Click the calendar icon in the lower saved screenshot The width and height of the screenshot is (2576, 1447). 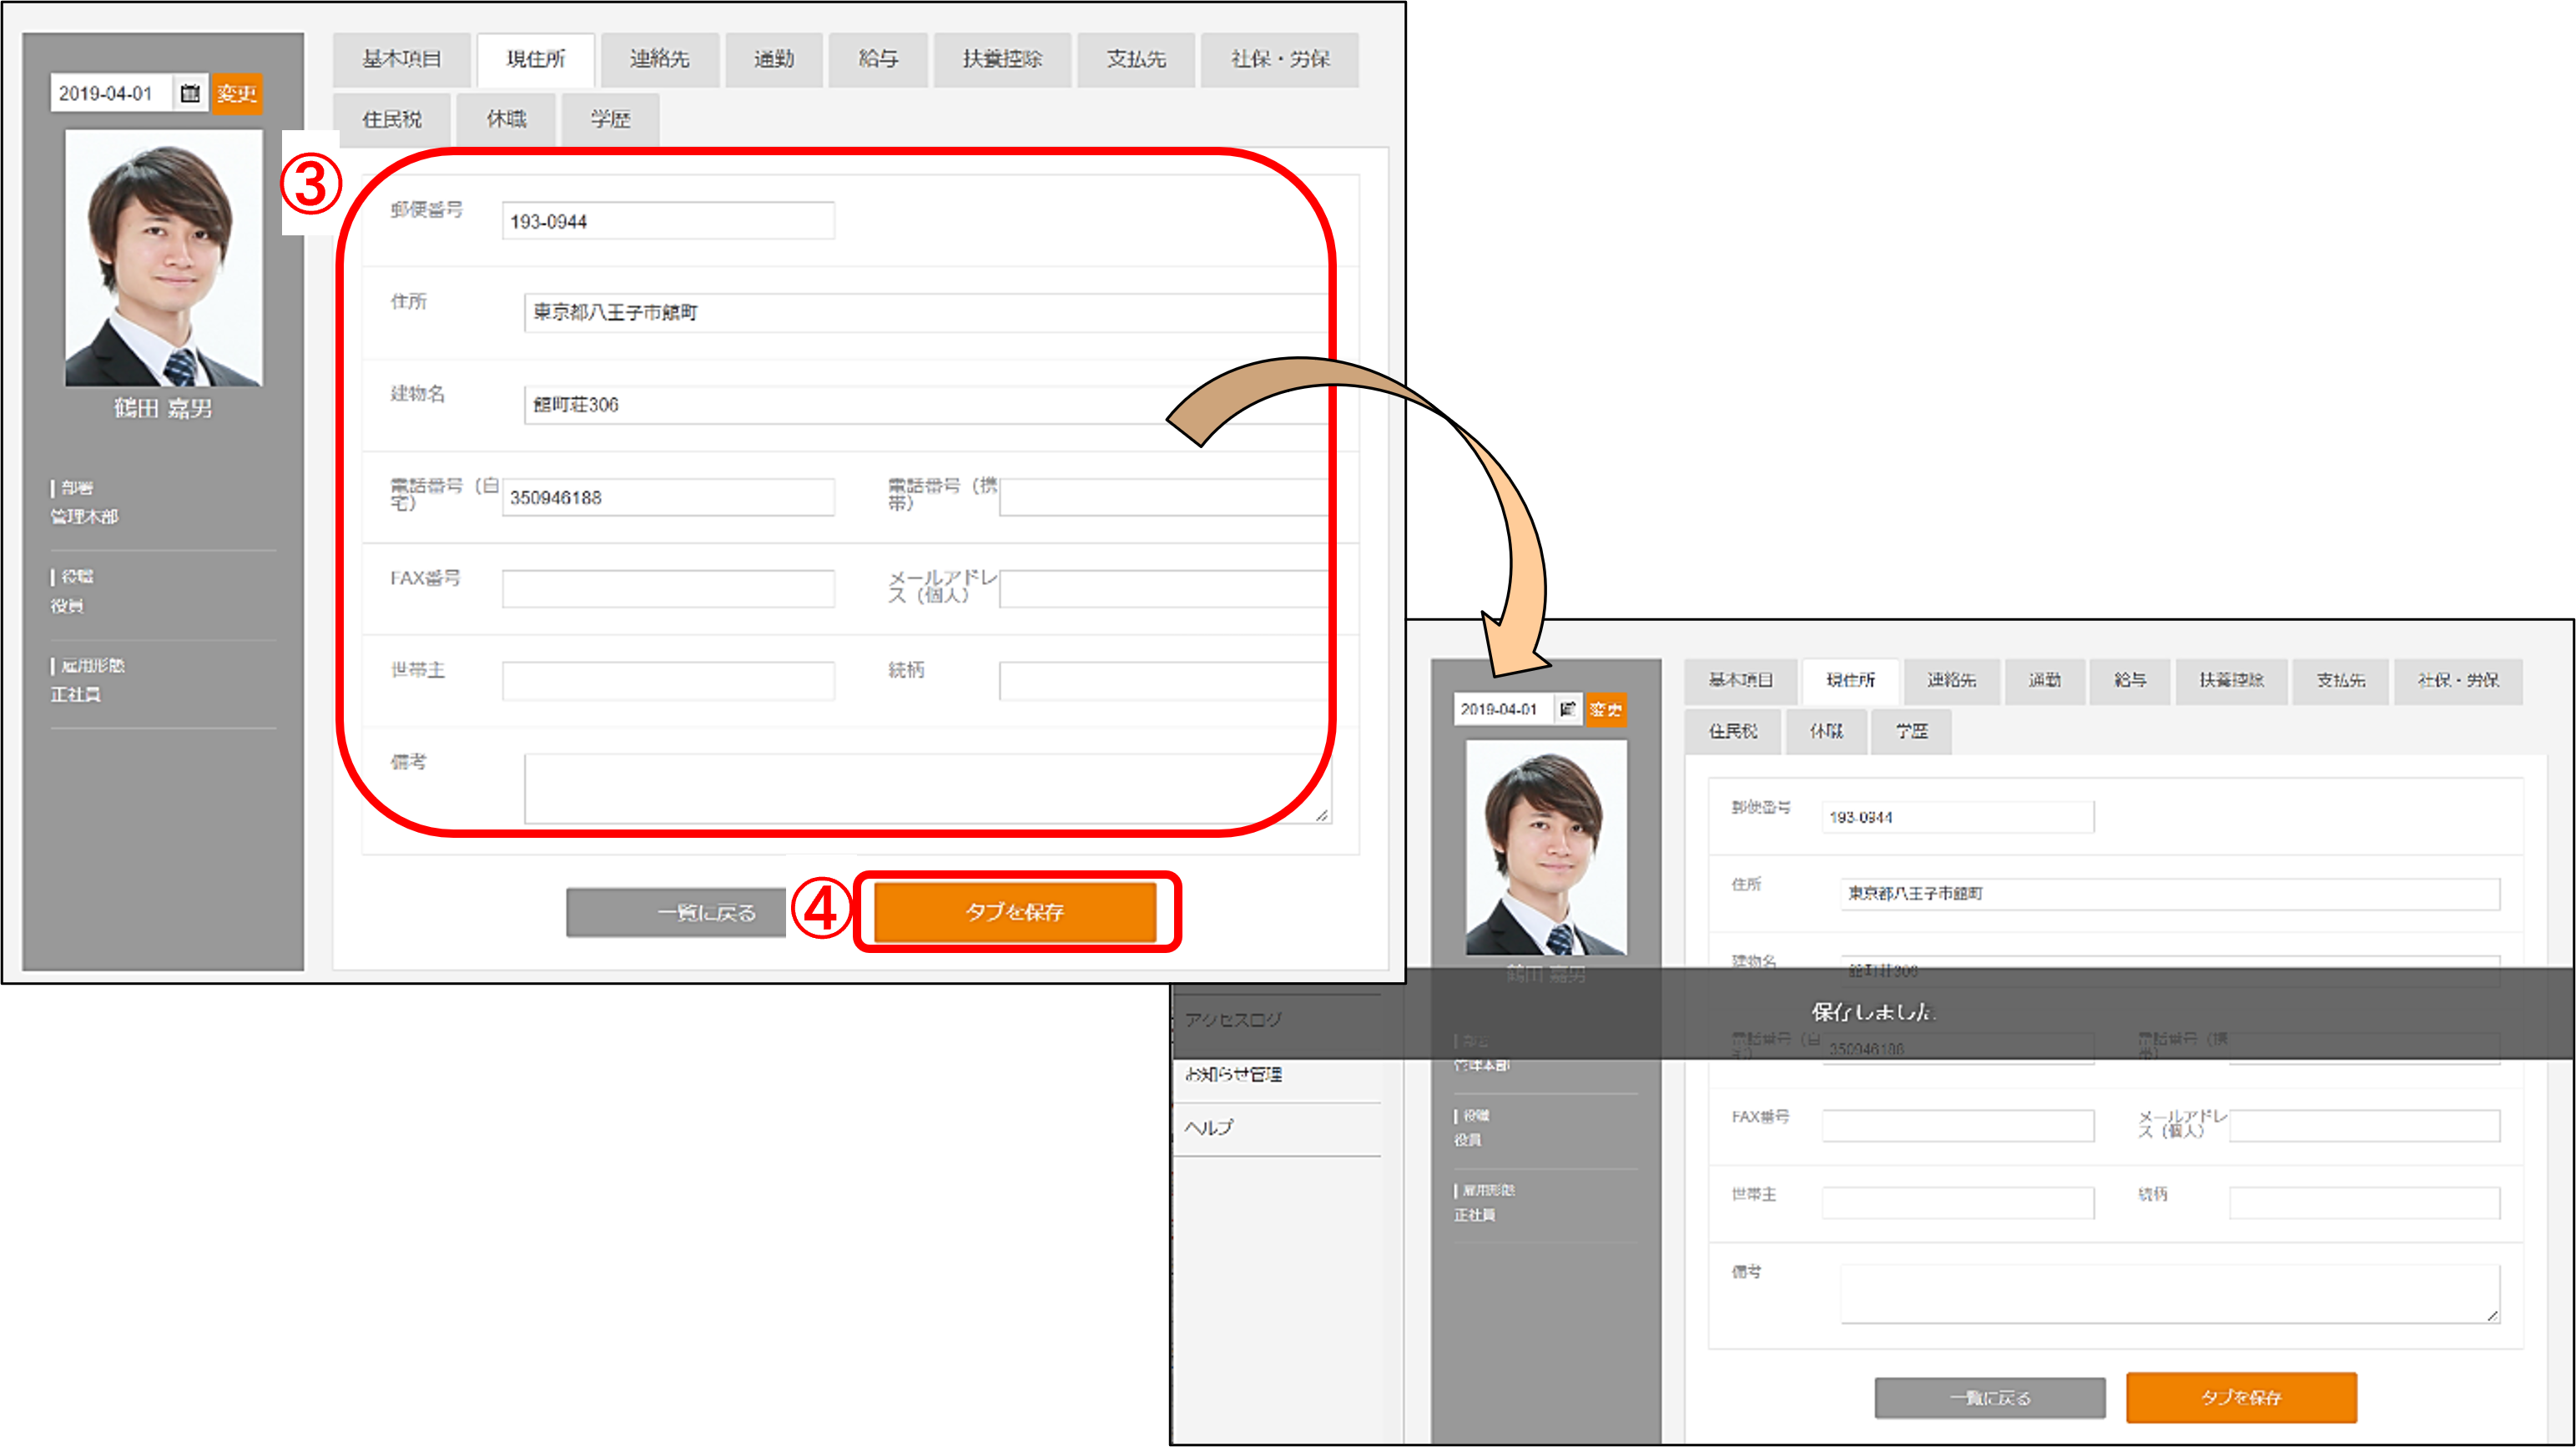click(x=1568, y=709)
